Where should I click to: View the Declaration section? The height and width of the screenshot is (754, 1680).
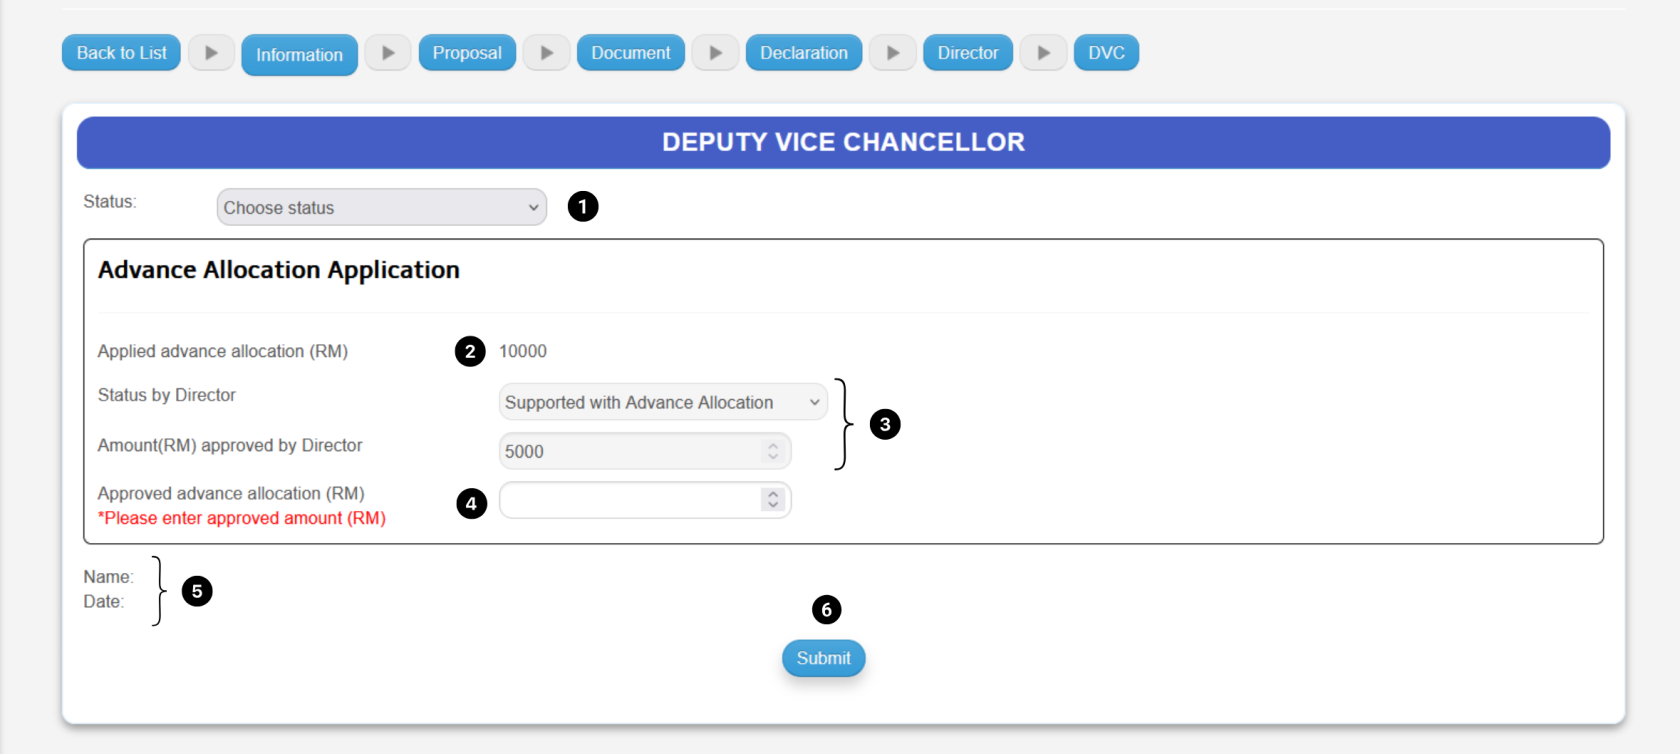[x=803, y=52]
